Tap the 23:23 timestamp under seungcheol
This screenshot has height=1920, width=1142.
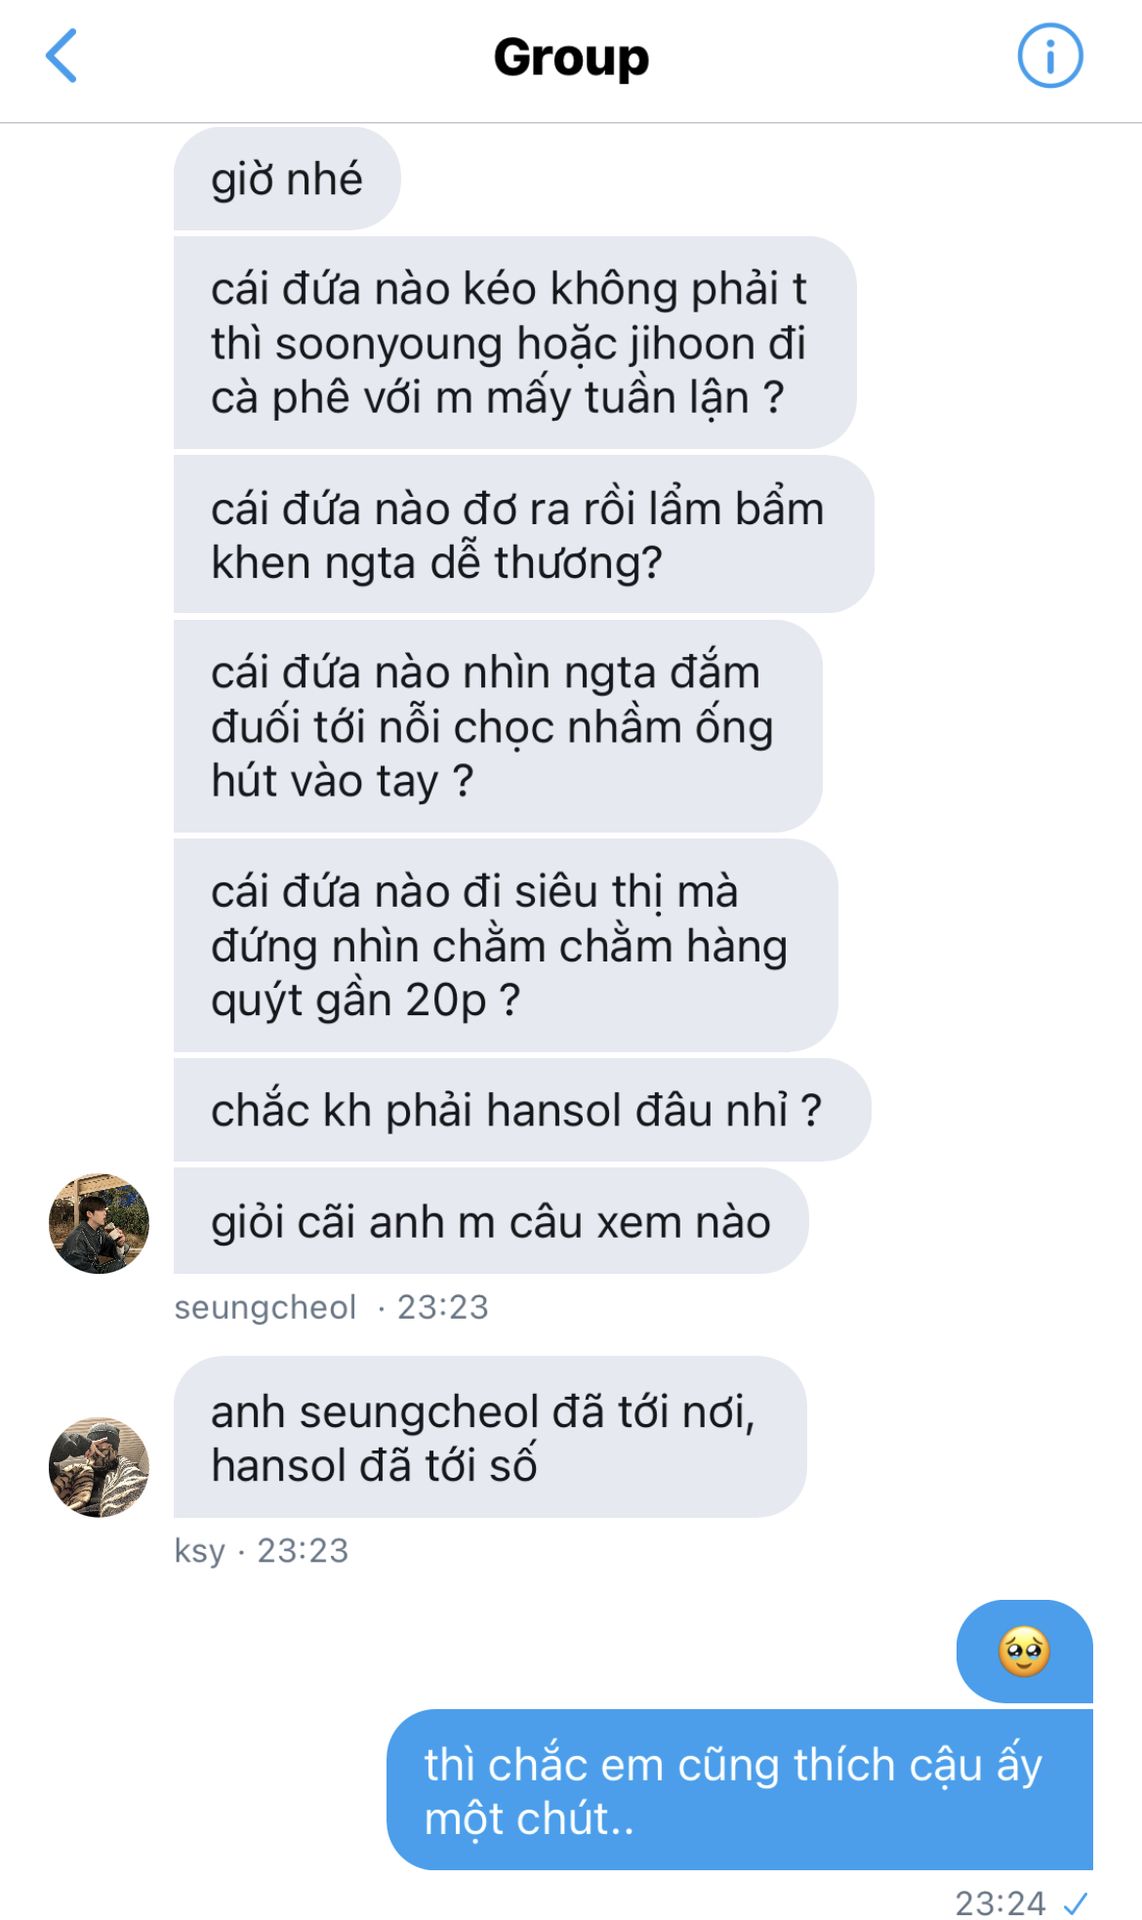tap(443, 1307)
